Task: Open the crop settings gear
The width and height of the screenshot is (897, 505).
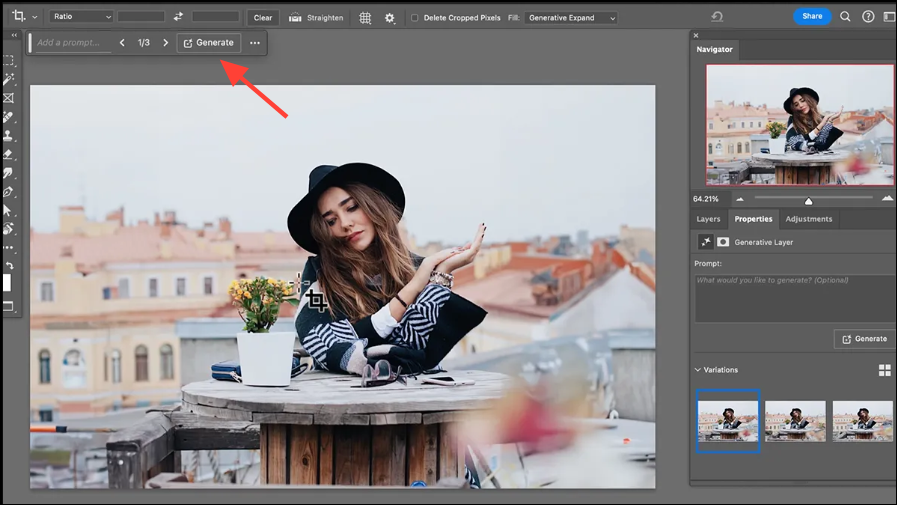Action: [x=389, y=17]
